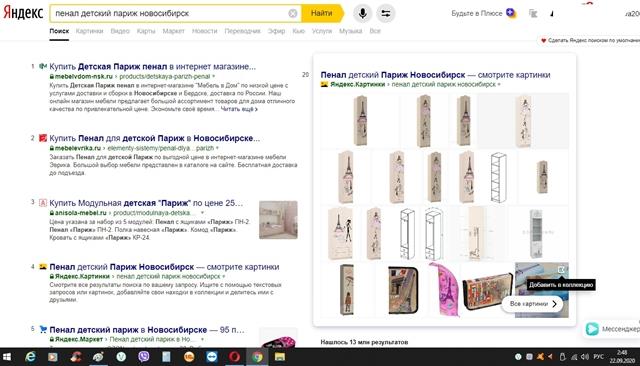Switch to the Картинки tab
The width and height of the screenshot is (640, 366).
89,31
